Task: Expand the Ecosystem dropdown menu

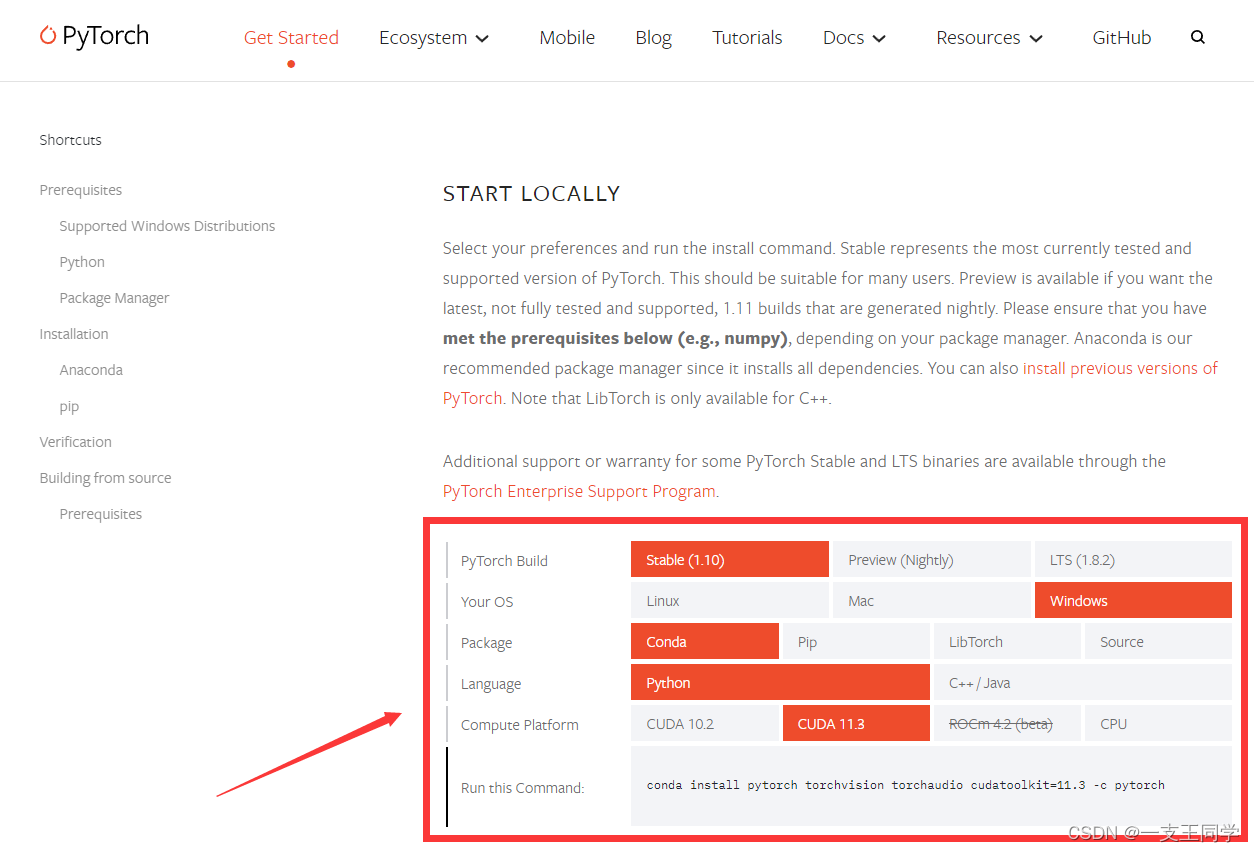Action: [x=434, y=38]
